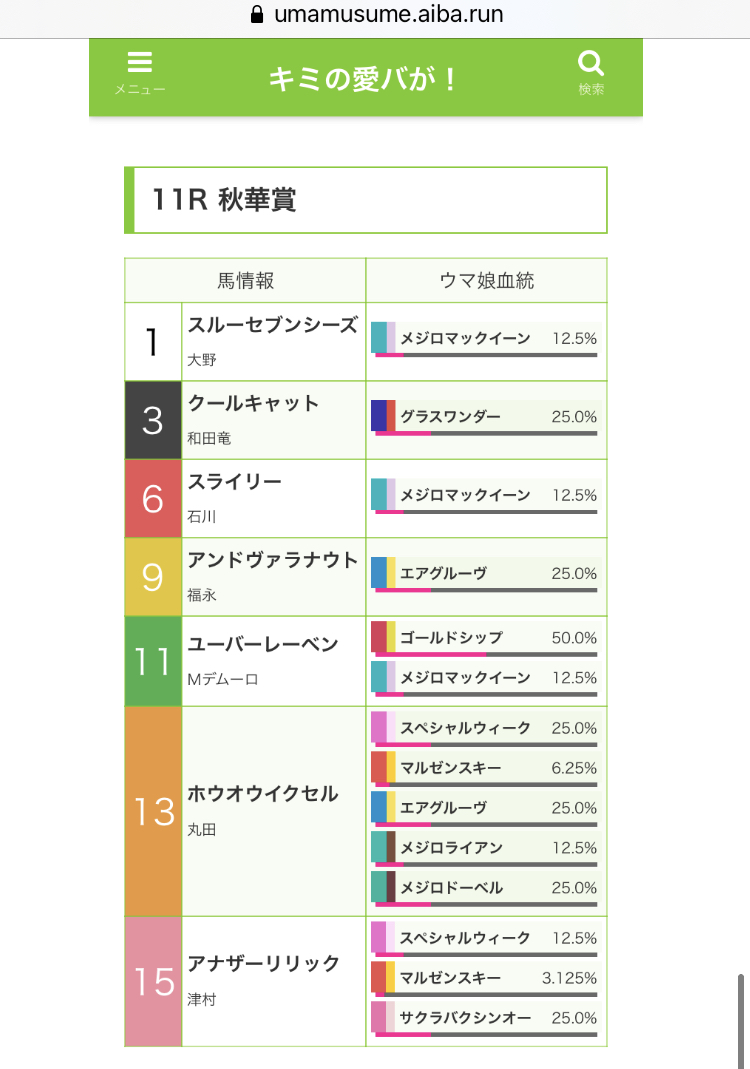Click マルゼンスキー 6.25% progress bar
The width and height of the screenshot is (750, 1069).
click(486, 785)
